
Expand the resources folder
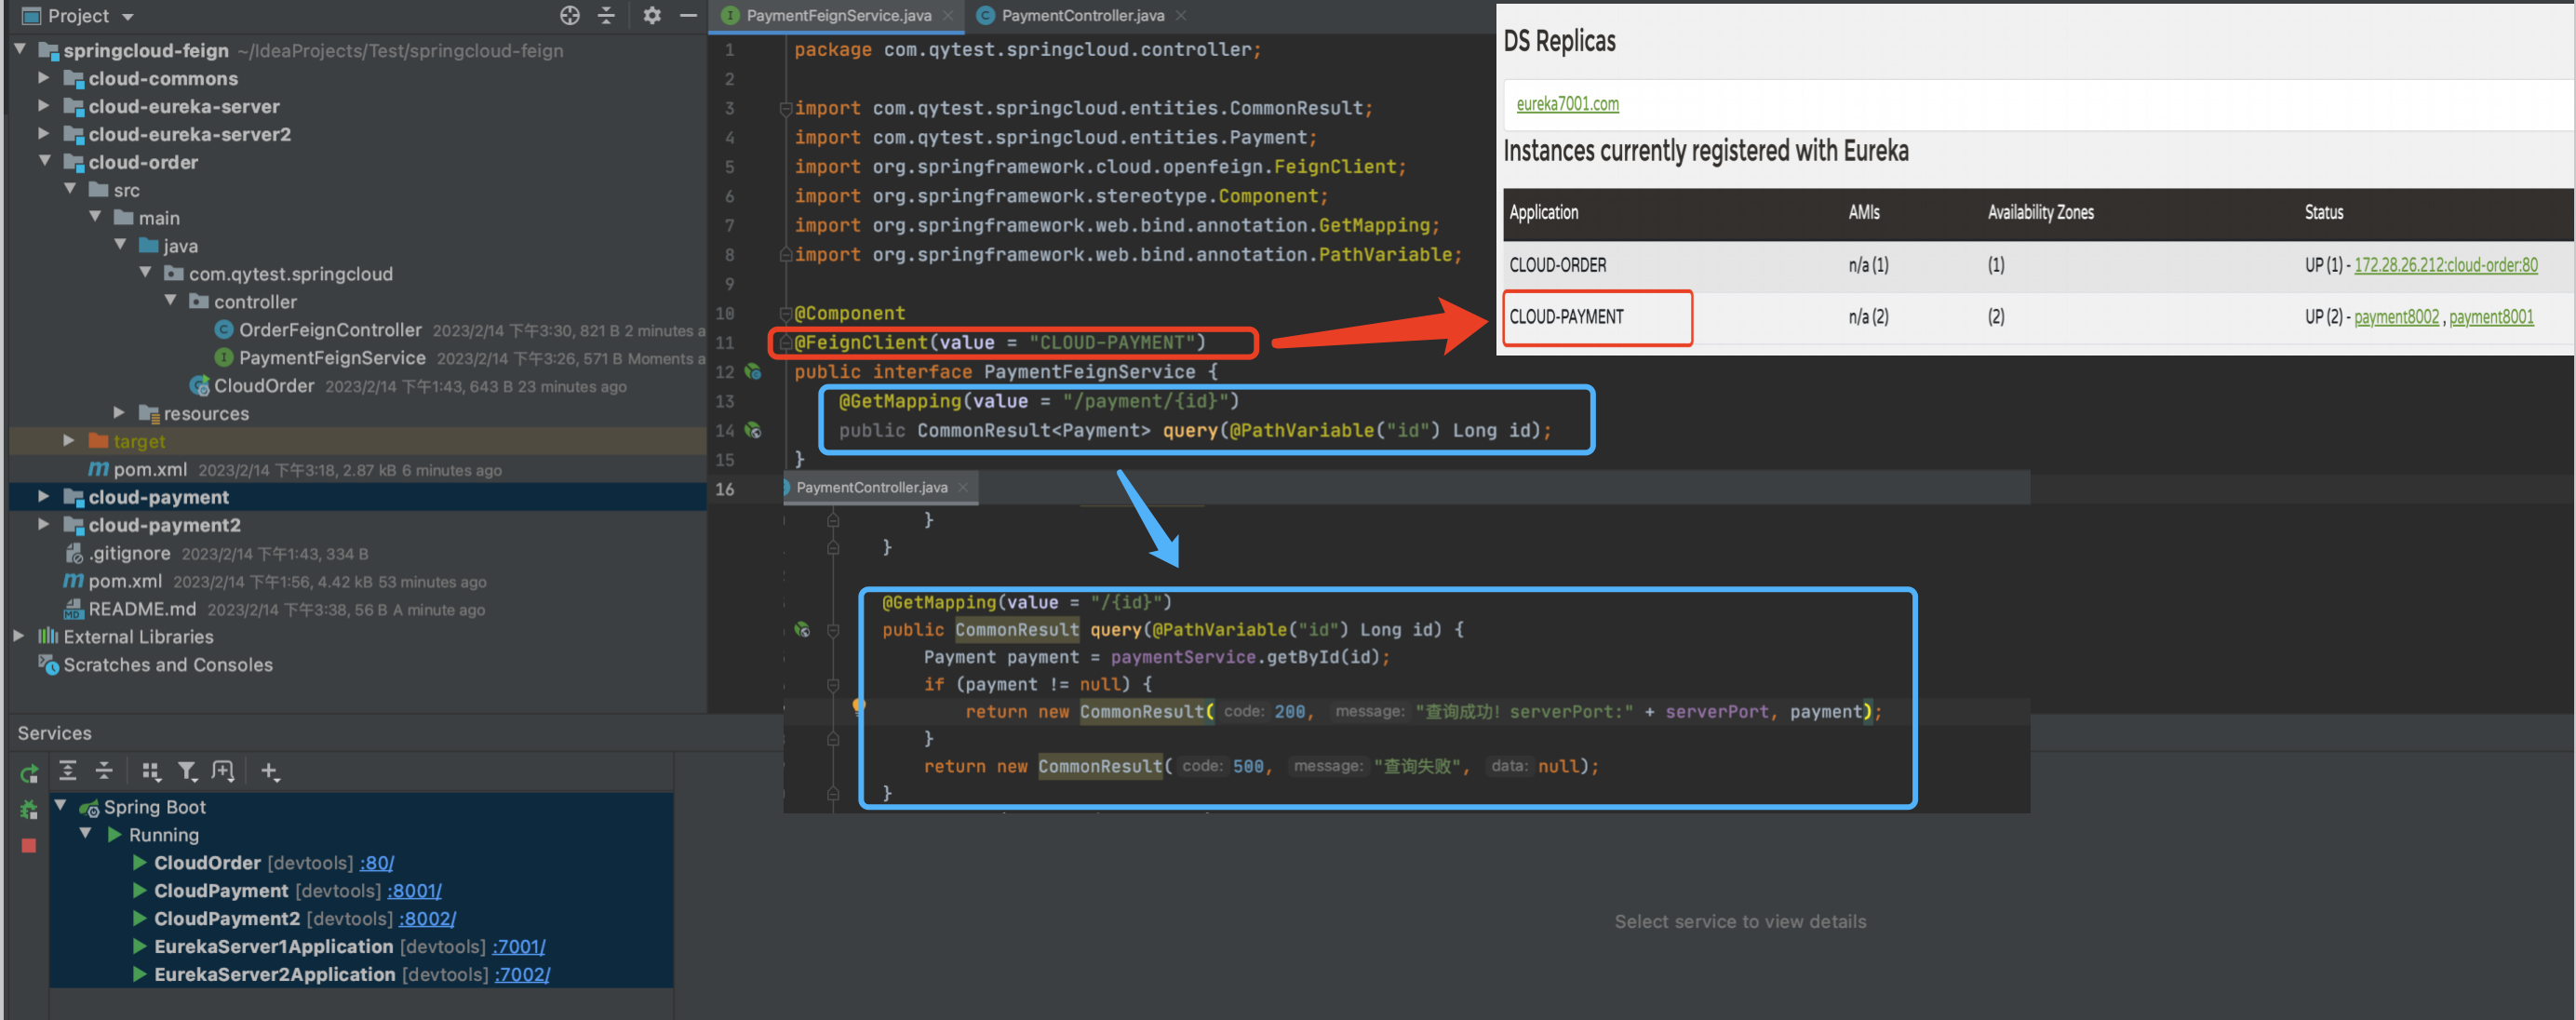[119, 412]
